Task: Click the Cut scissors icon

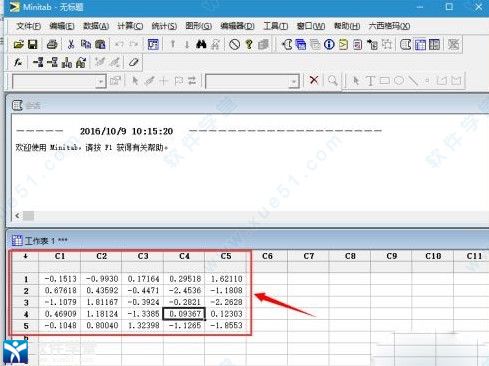Action: [71, 44]
